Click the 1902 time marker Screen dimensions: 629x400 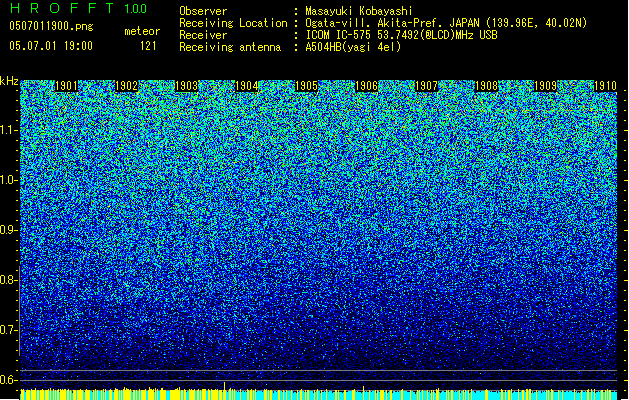(126, 86)
